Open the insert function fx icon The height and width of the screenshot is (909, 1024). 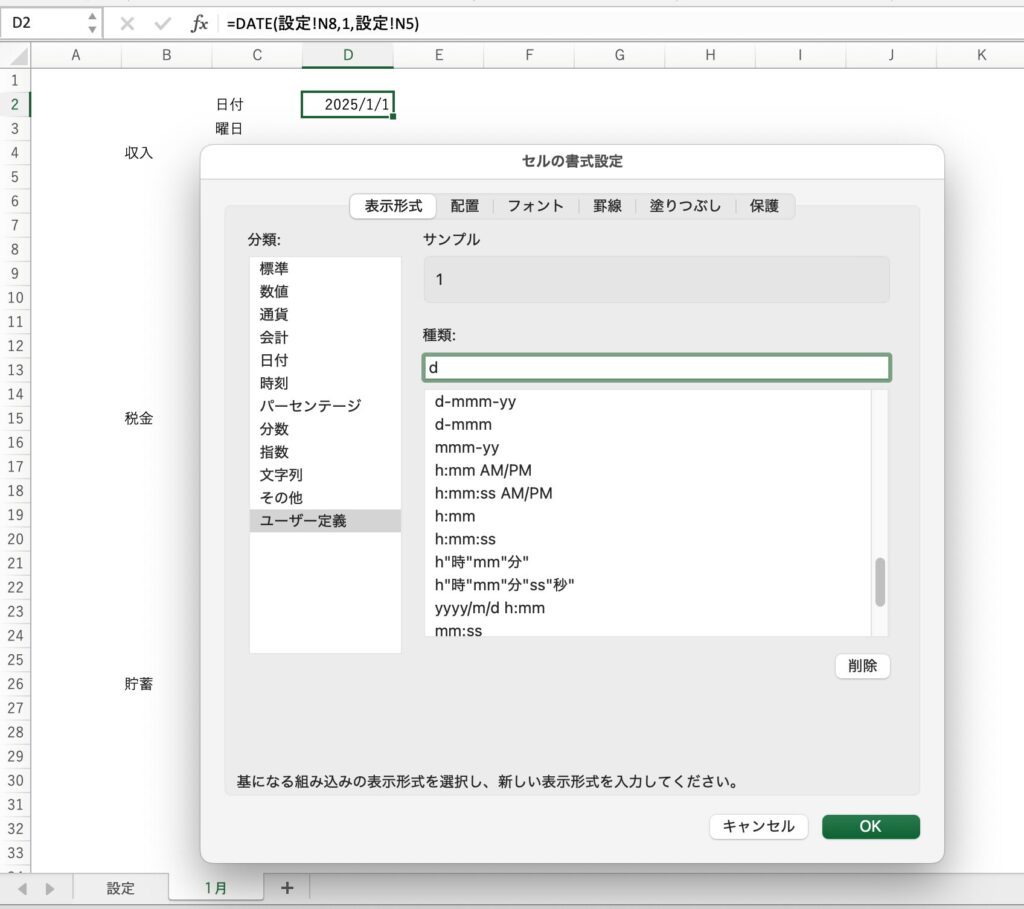tap(199, 23)
